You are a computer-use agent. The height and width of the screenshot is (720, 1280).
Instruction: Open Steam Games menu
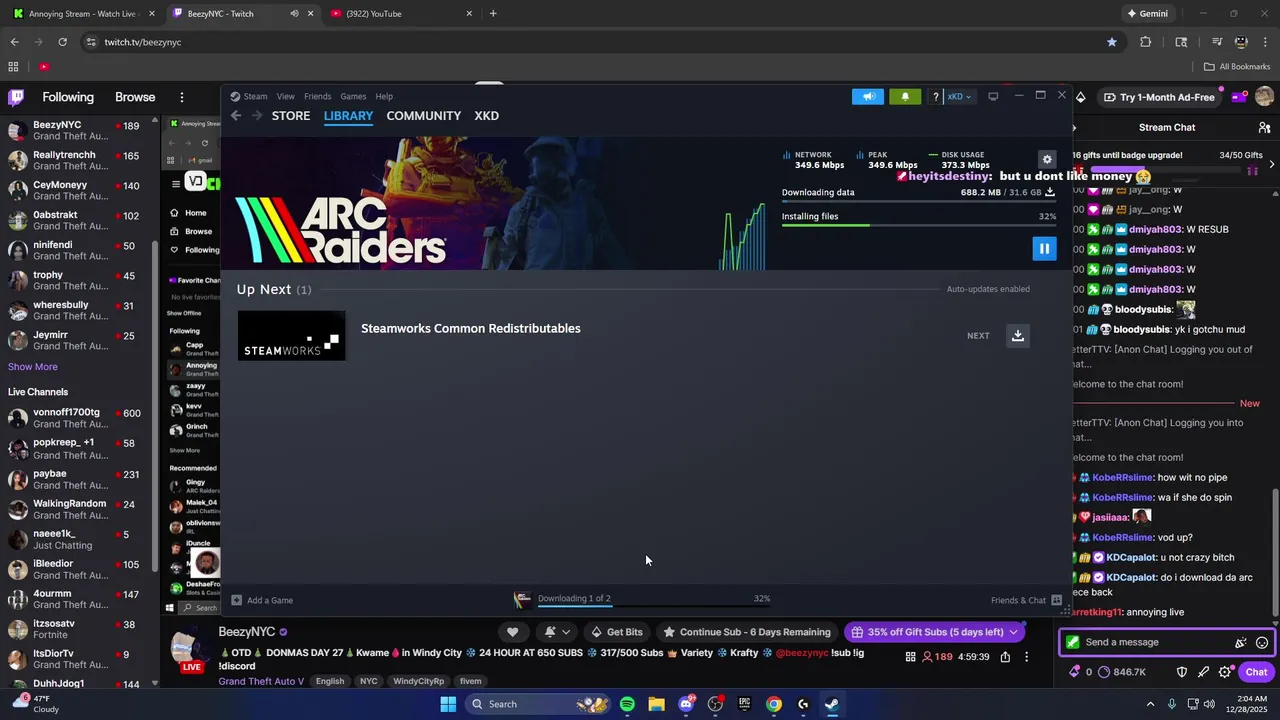point(353,96)
